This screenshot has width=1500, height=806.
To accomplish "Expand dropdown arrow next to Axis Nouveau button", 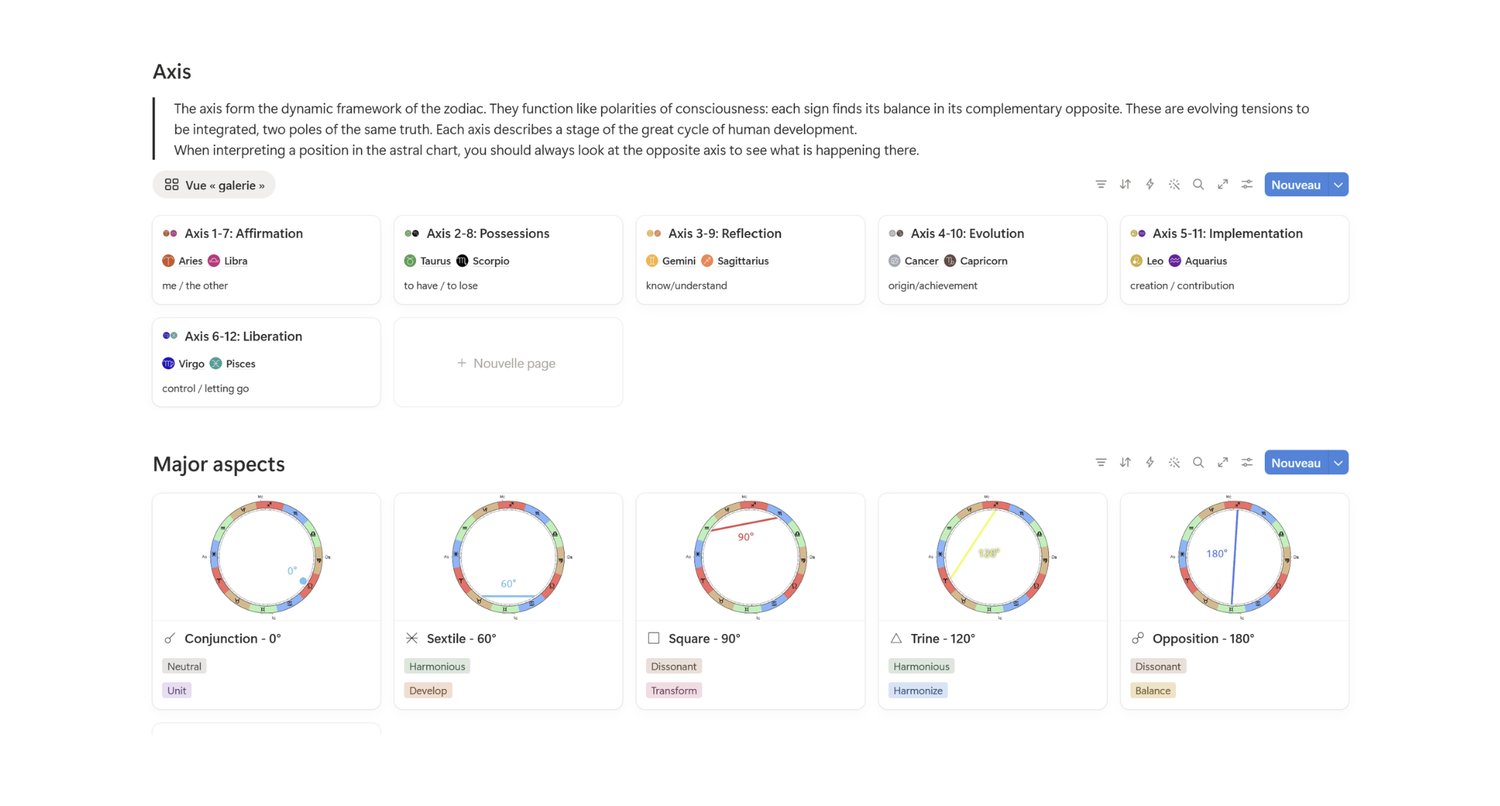I will (1338, 184).
